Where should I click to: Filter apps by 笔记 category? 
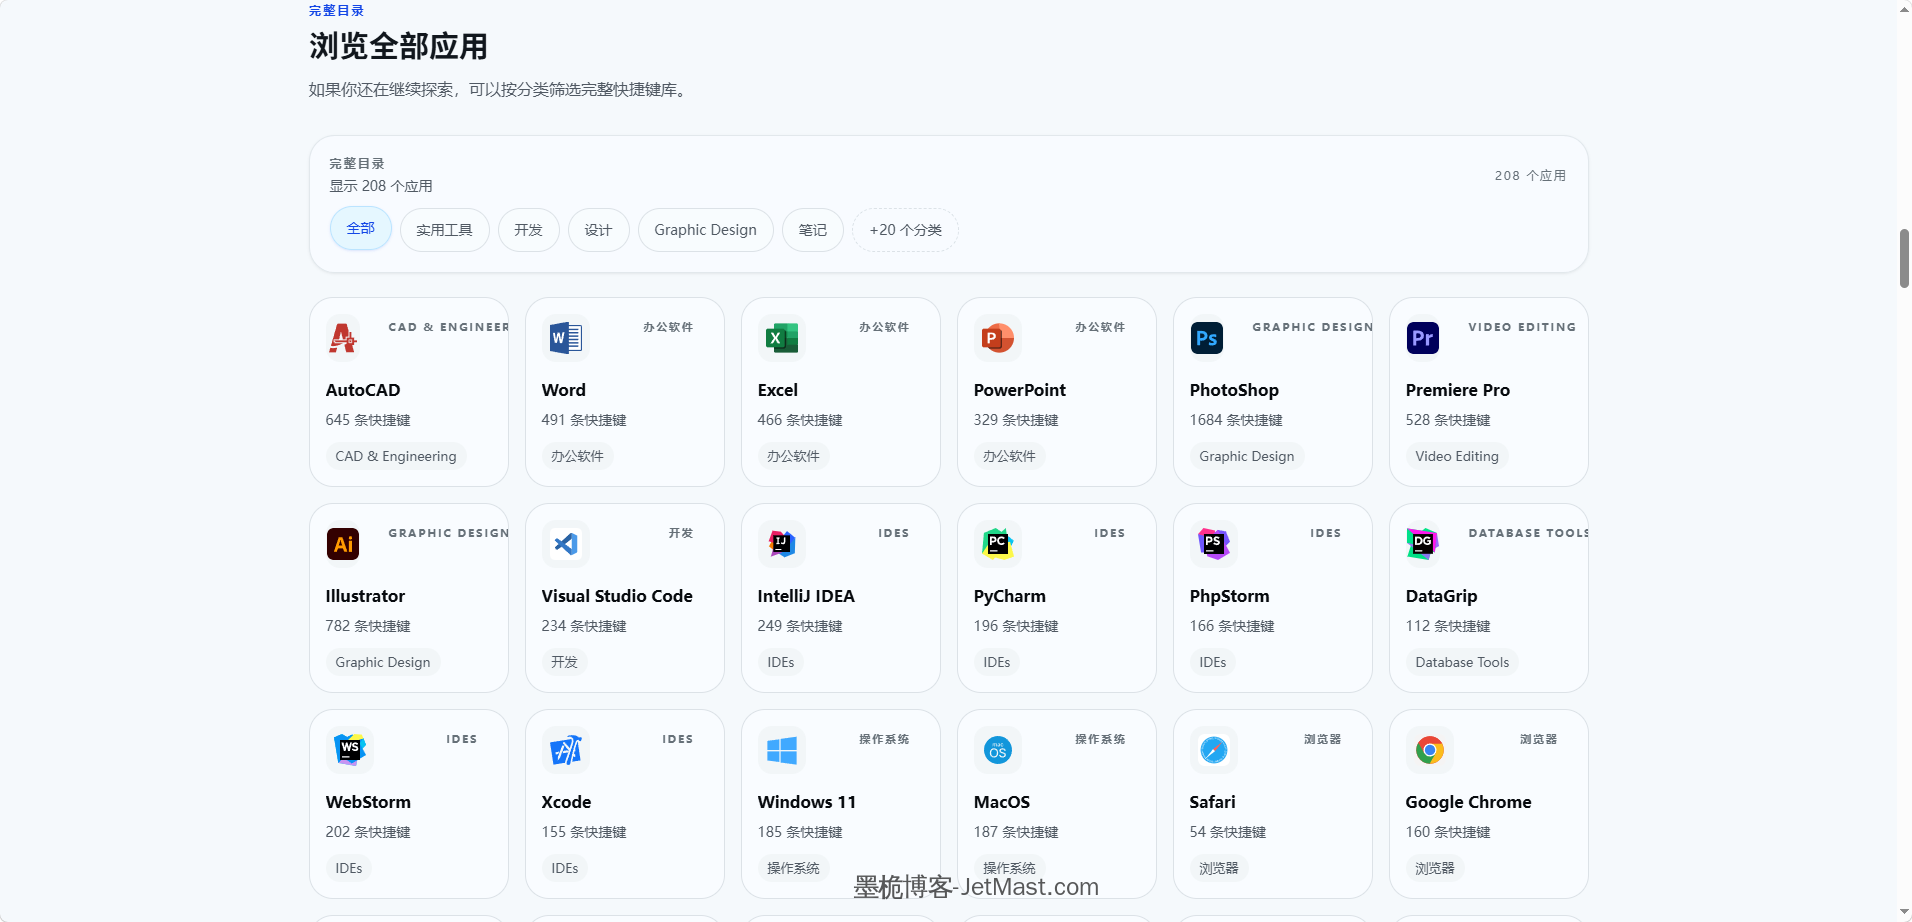[x=813, y=230]
